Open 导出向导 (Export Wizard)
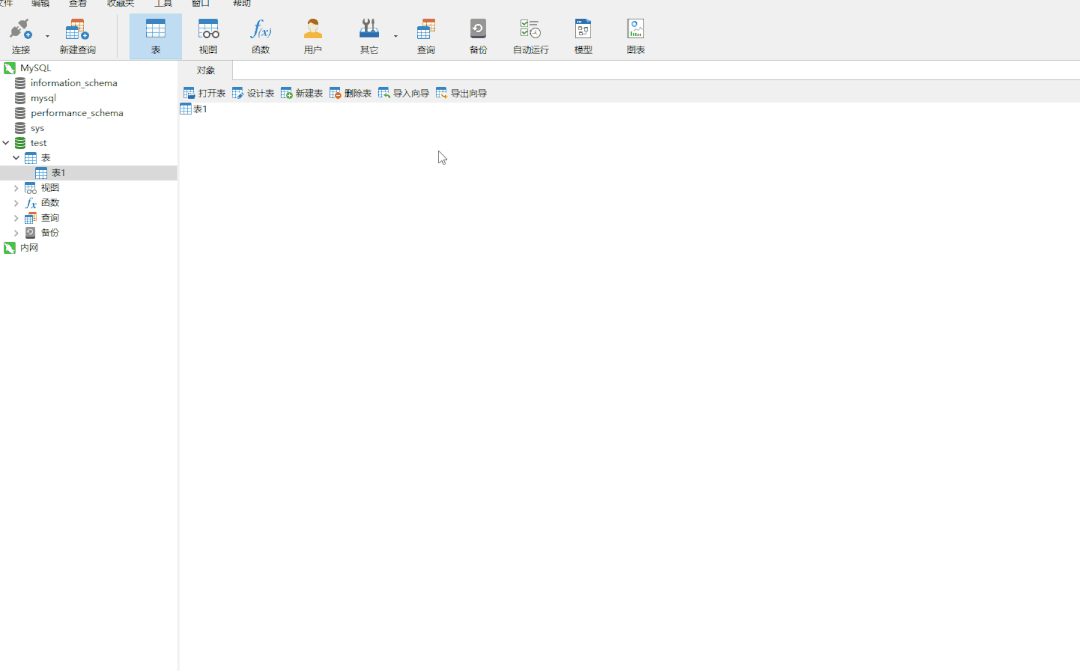 461,93
